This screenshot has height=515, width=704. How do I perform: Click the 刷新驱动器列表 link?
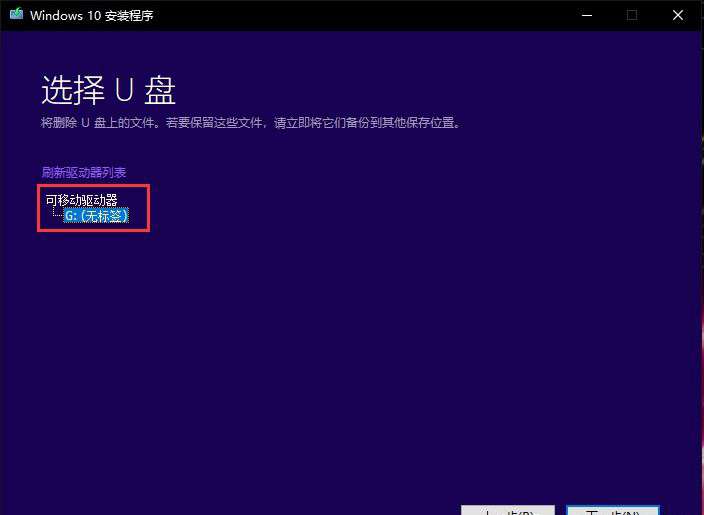tap(84, 172)
